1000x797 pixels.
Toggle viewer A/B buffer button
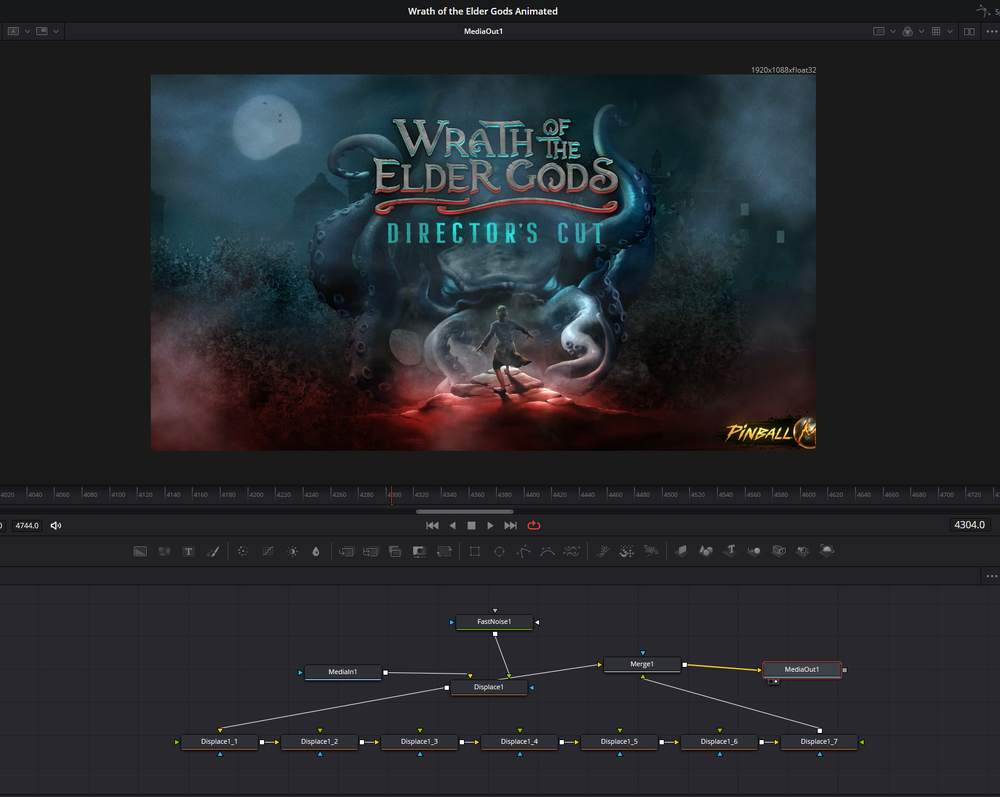click(x=13, y=31)
